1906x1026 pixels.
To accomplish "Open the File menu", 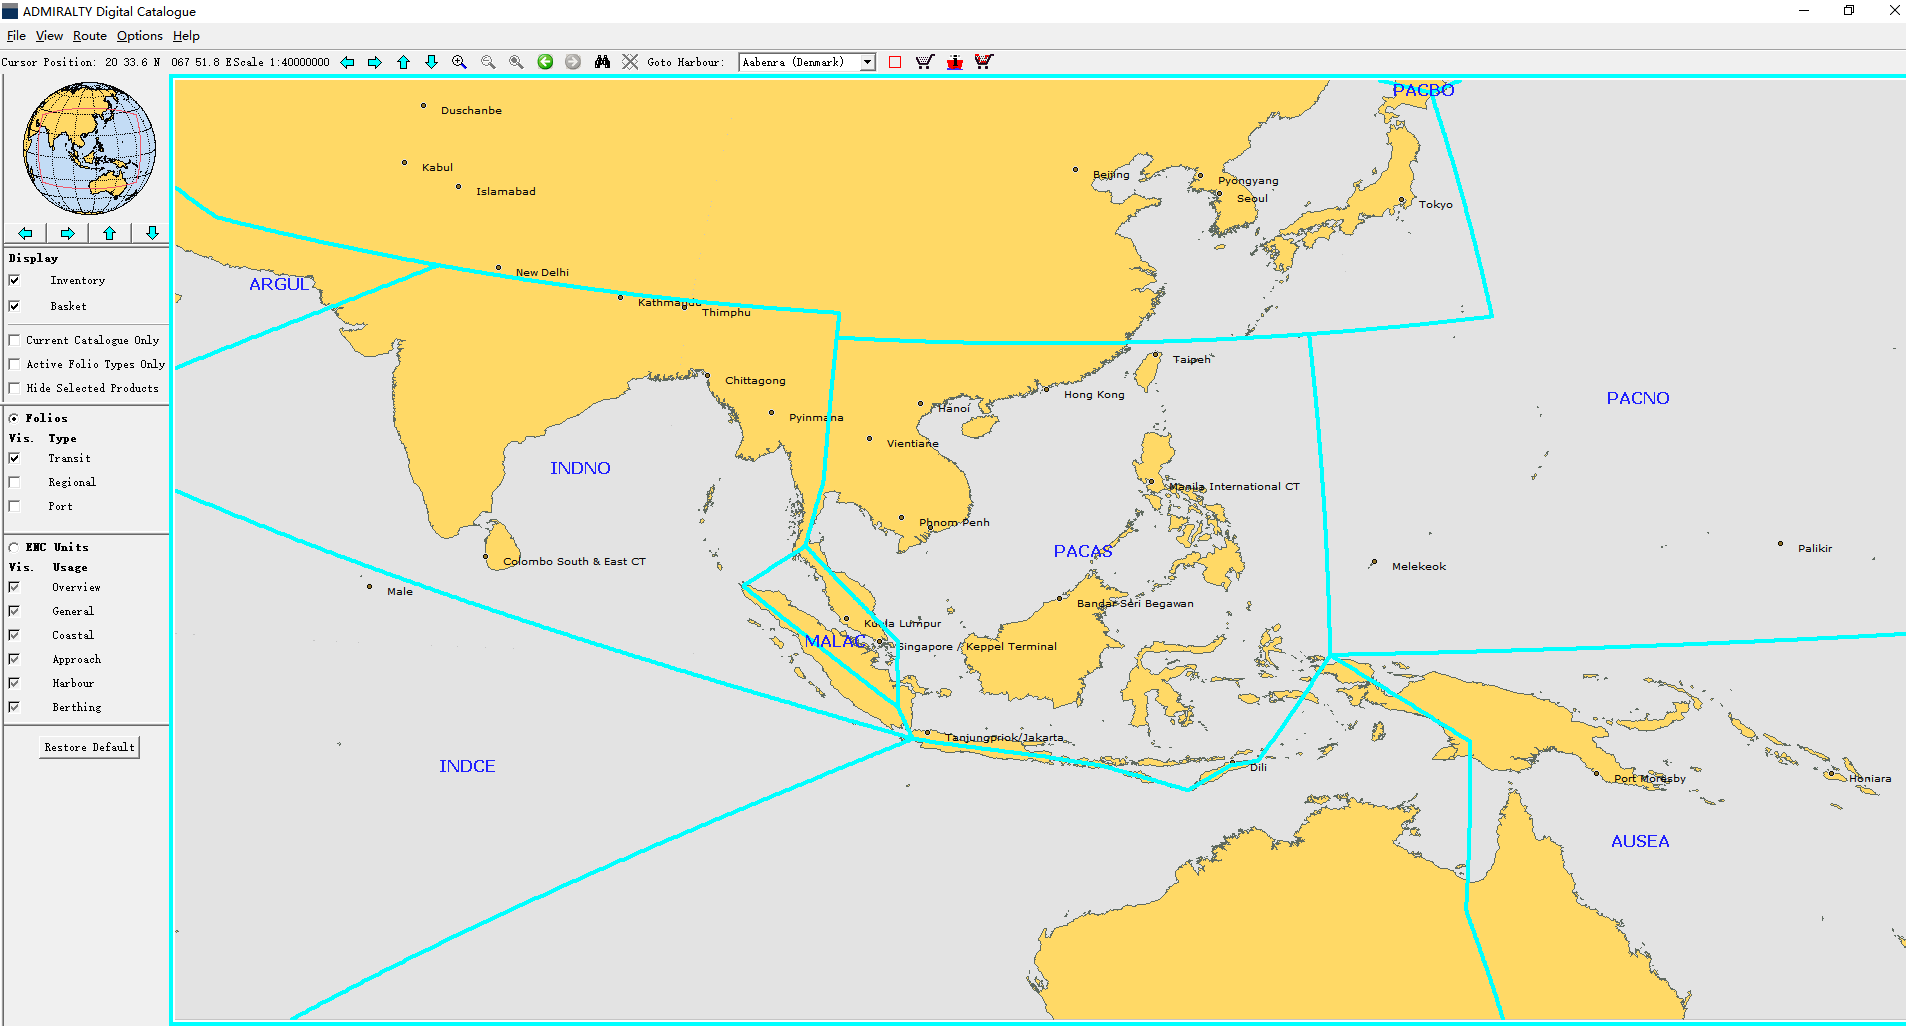I will pyautogui.click(x=16, y=36).
